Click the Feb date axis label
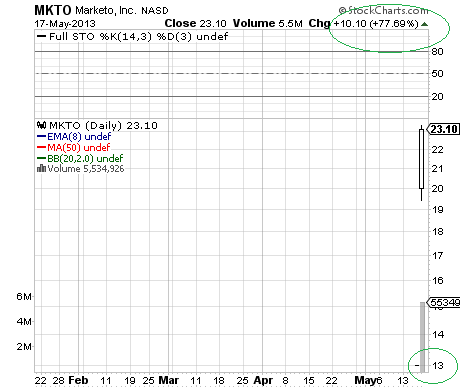 click(78, 380)
